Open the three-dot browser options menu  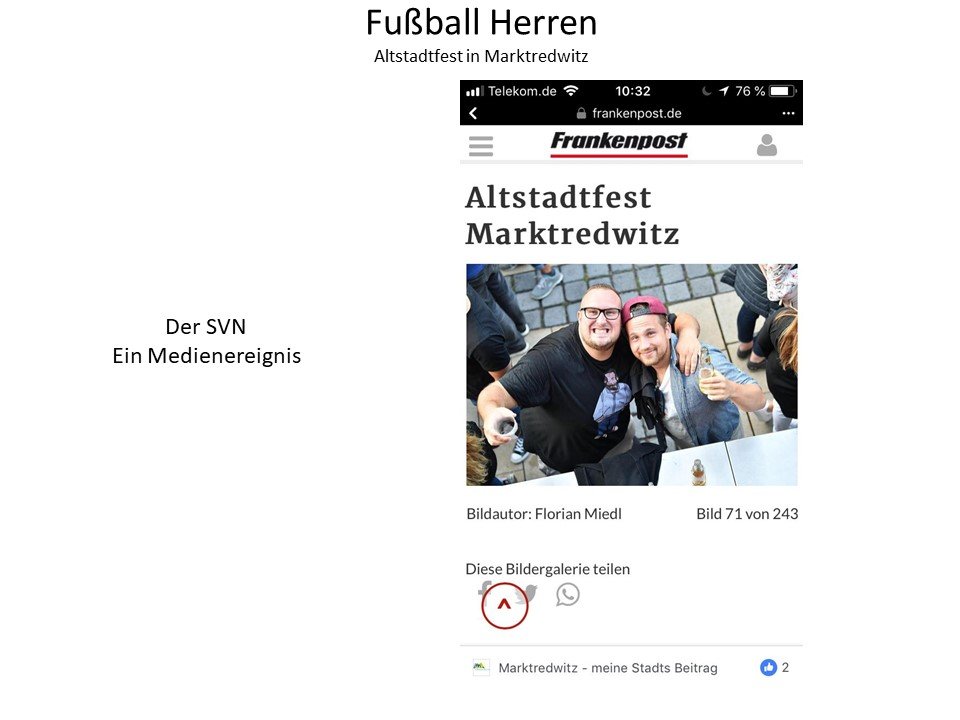pos(788,113)
